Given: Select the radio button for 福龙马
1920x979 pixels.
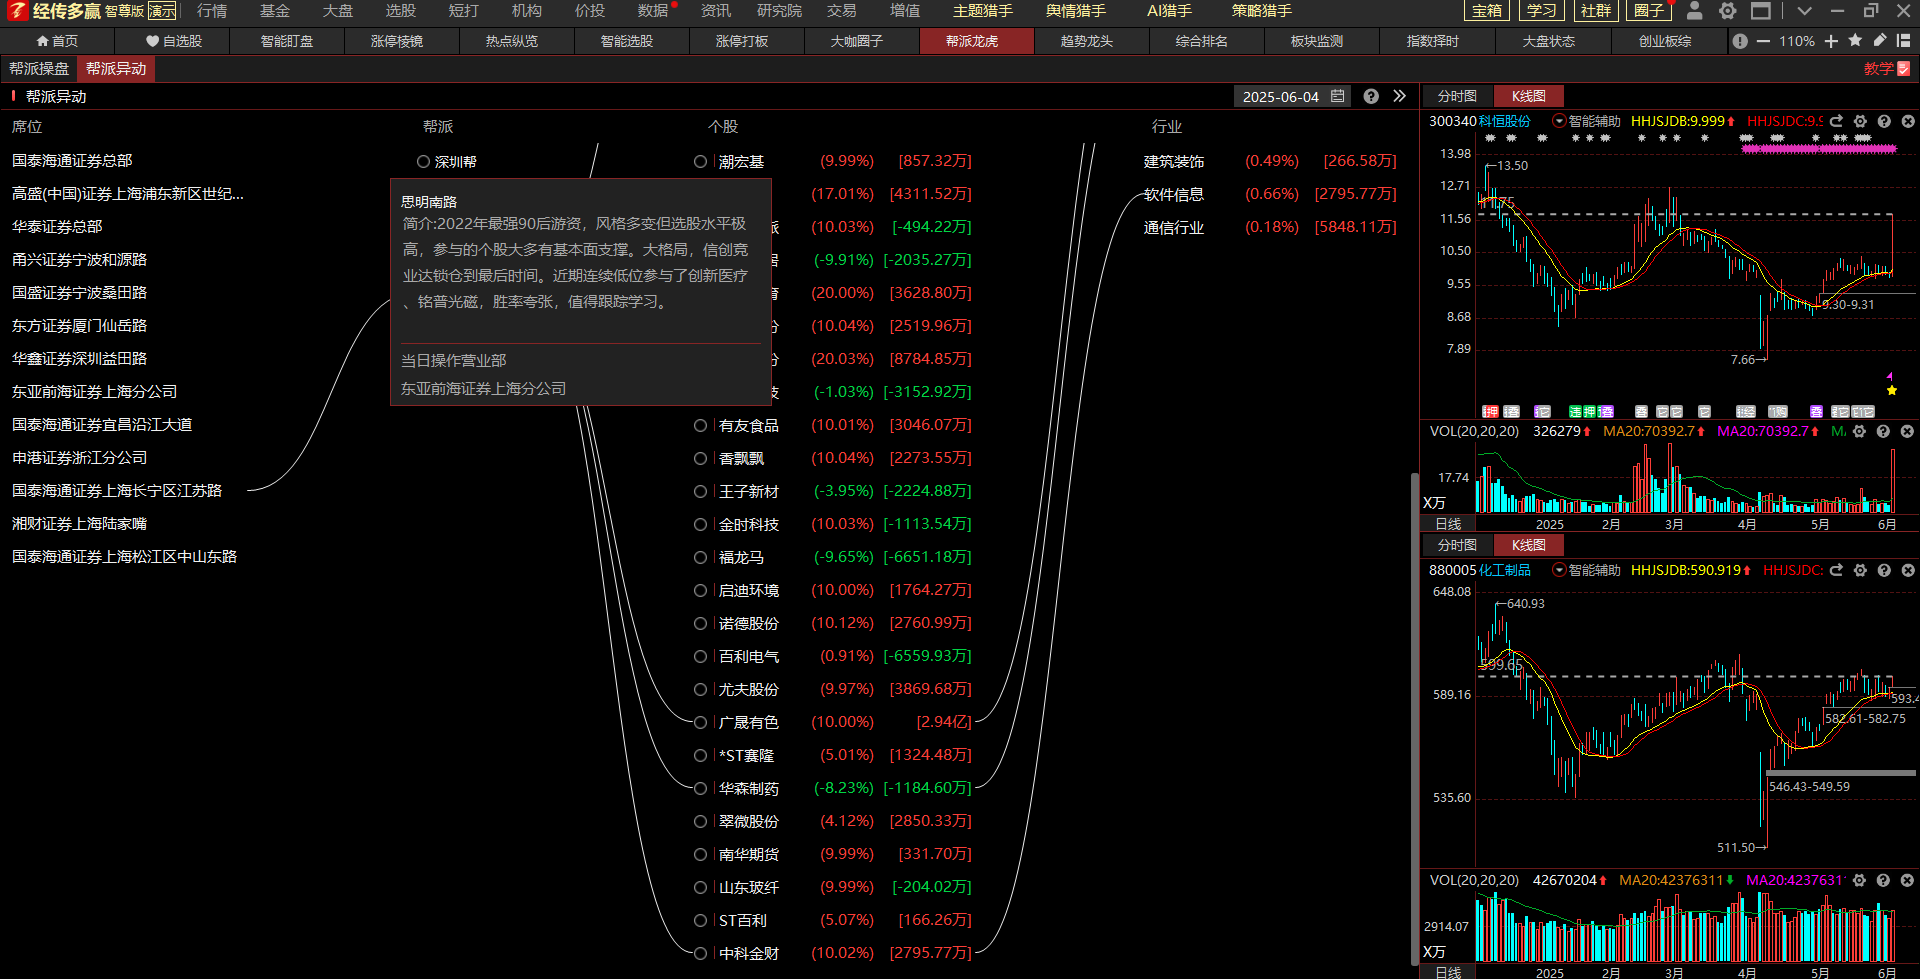Looking at the screenshot, I should (x=700, y=557).
